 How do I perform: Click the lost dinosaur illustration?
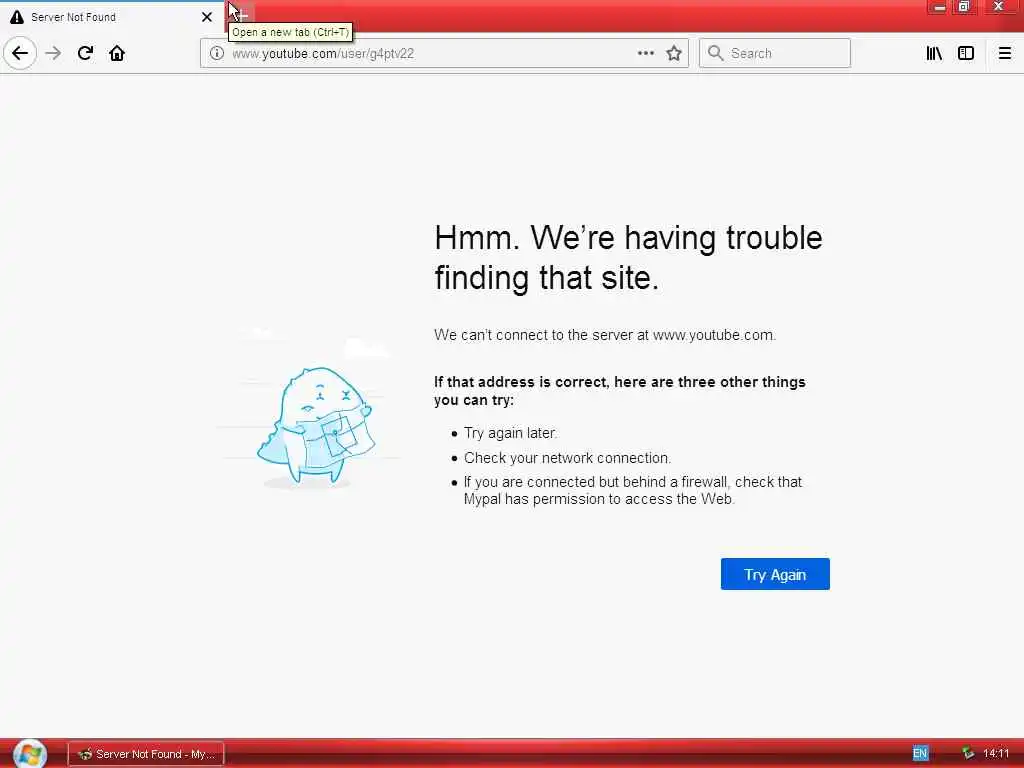point(316,426)
